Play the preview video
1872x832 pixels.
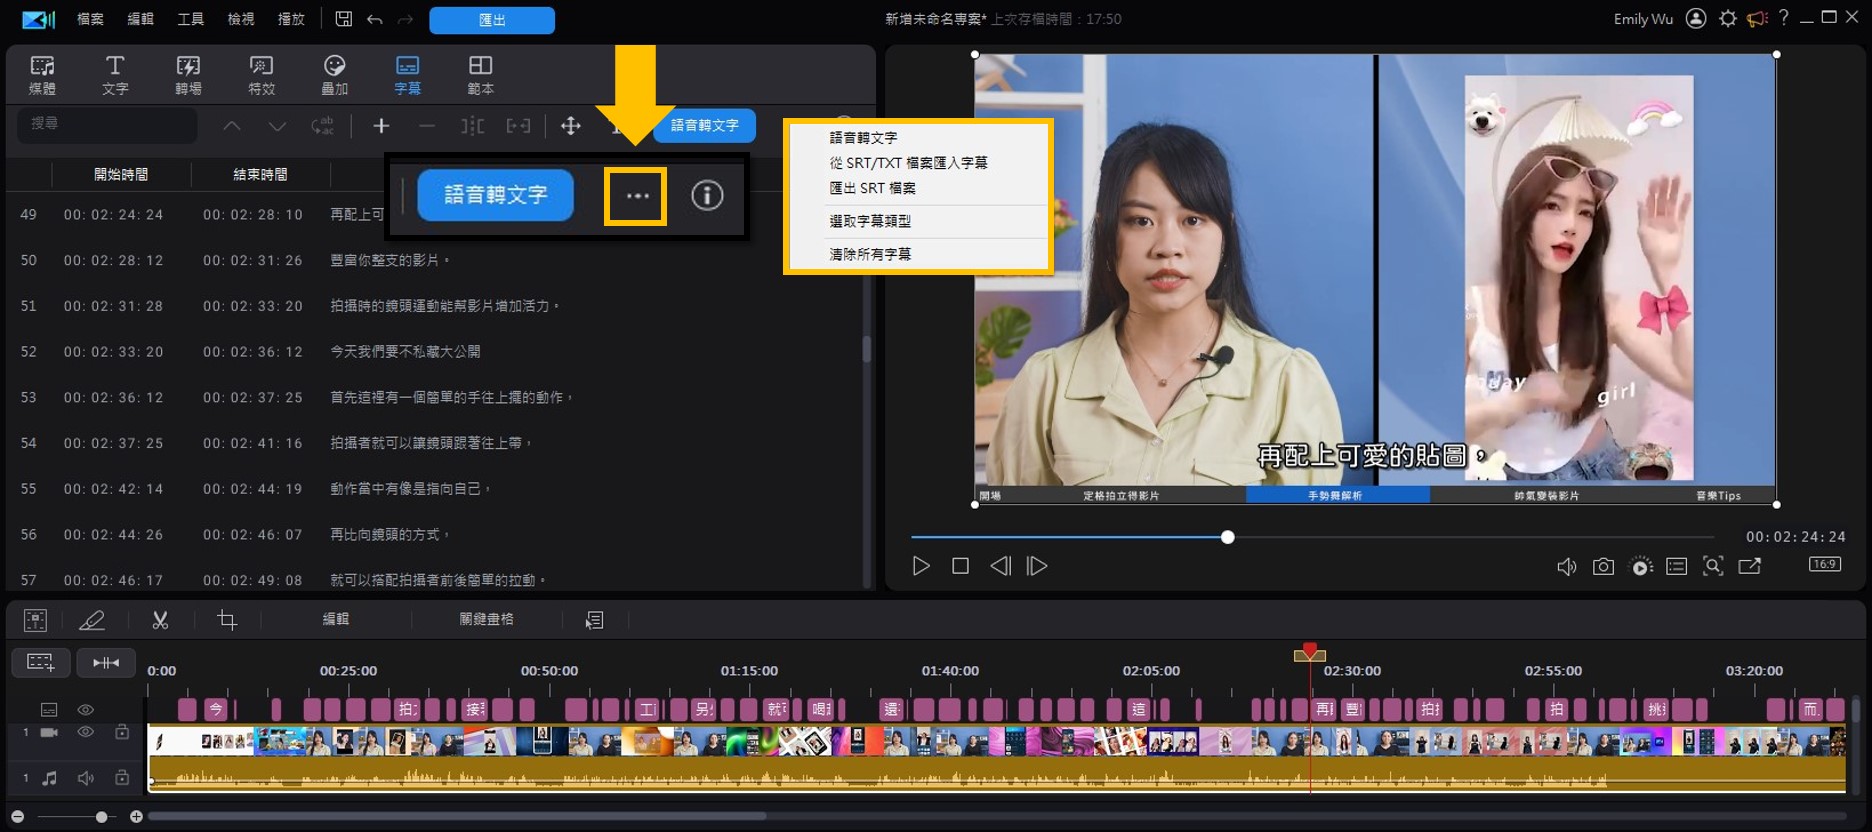[x=921, y=566]
